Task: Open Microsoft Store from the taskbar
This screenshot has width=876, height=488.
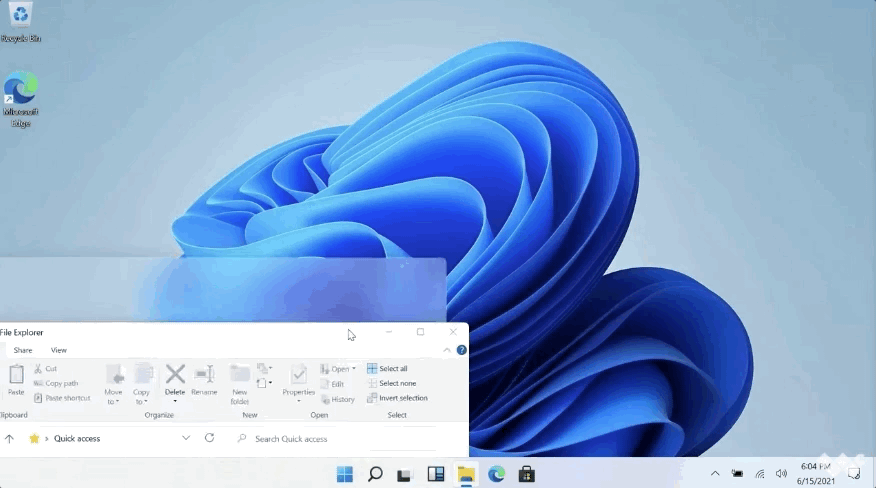Action: click(x=526, y=474)
